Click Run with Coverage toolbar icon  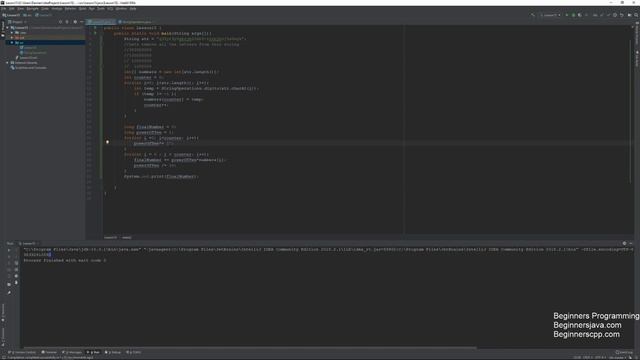(x=580, y=15)
